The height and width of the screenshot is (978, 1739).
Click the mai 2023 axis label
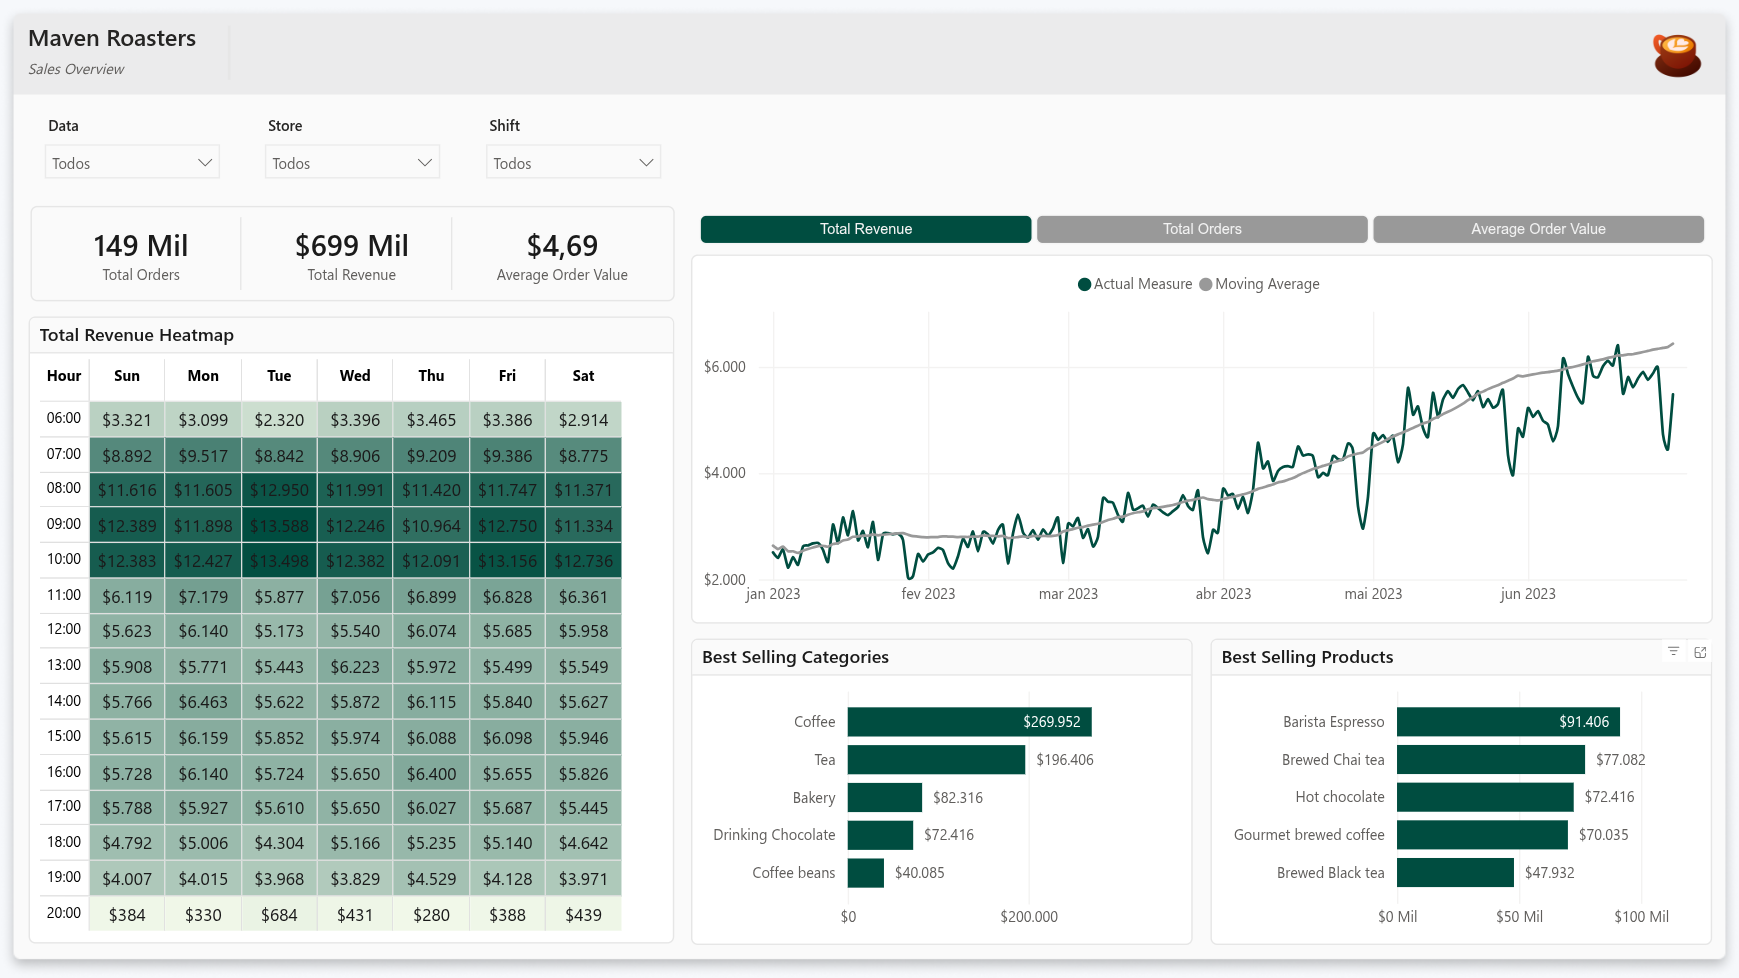(x=1373, y=594)
